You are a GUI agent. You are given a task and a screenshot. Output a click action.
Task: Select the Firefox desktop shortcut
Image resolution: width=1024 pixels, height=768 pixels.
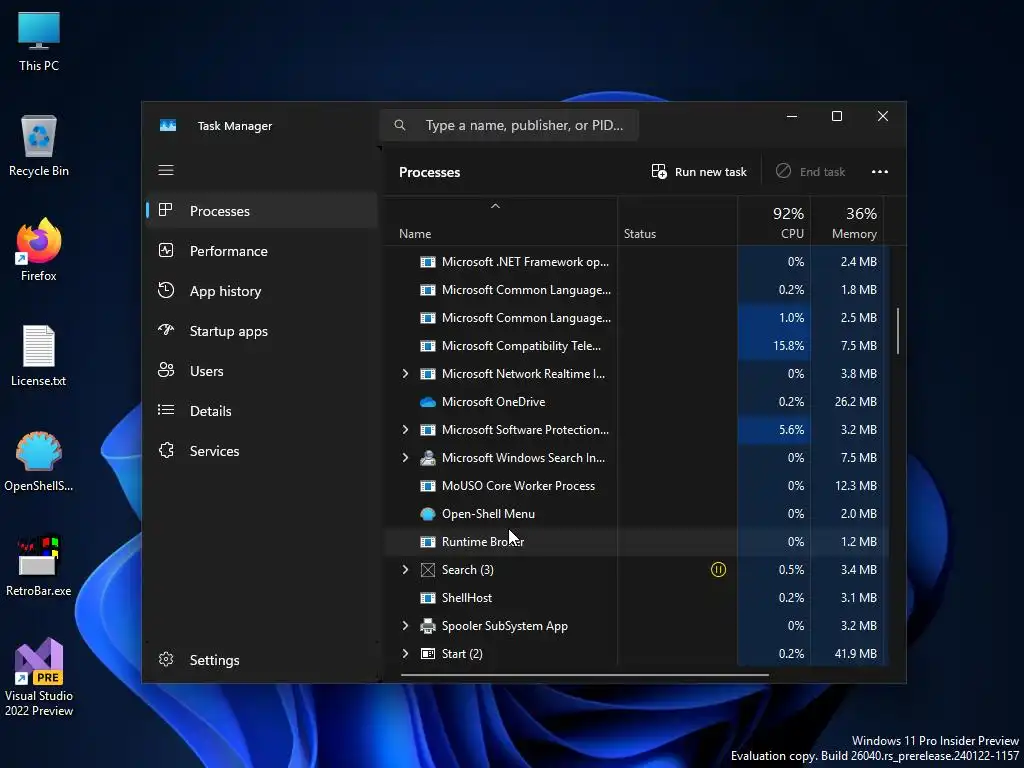(x=39, y=250)
